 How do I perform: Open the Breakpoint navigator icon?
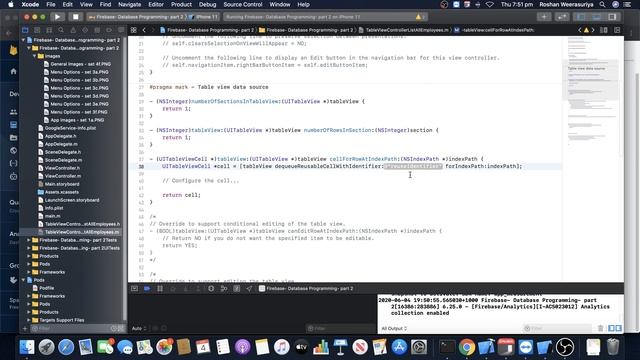pos(109,30)
